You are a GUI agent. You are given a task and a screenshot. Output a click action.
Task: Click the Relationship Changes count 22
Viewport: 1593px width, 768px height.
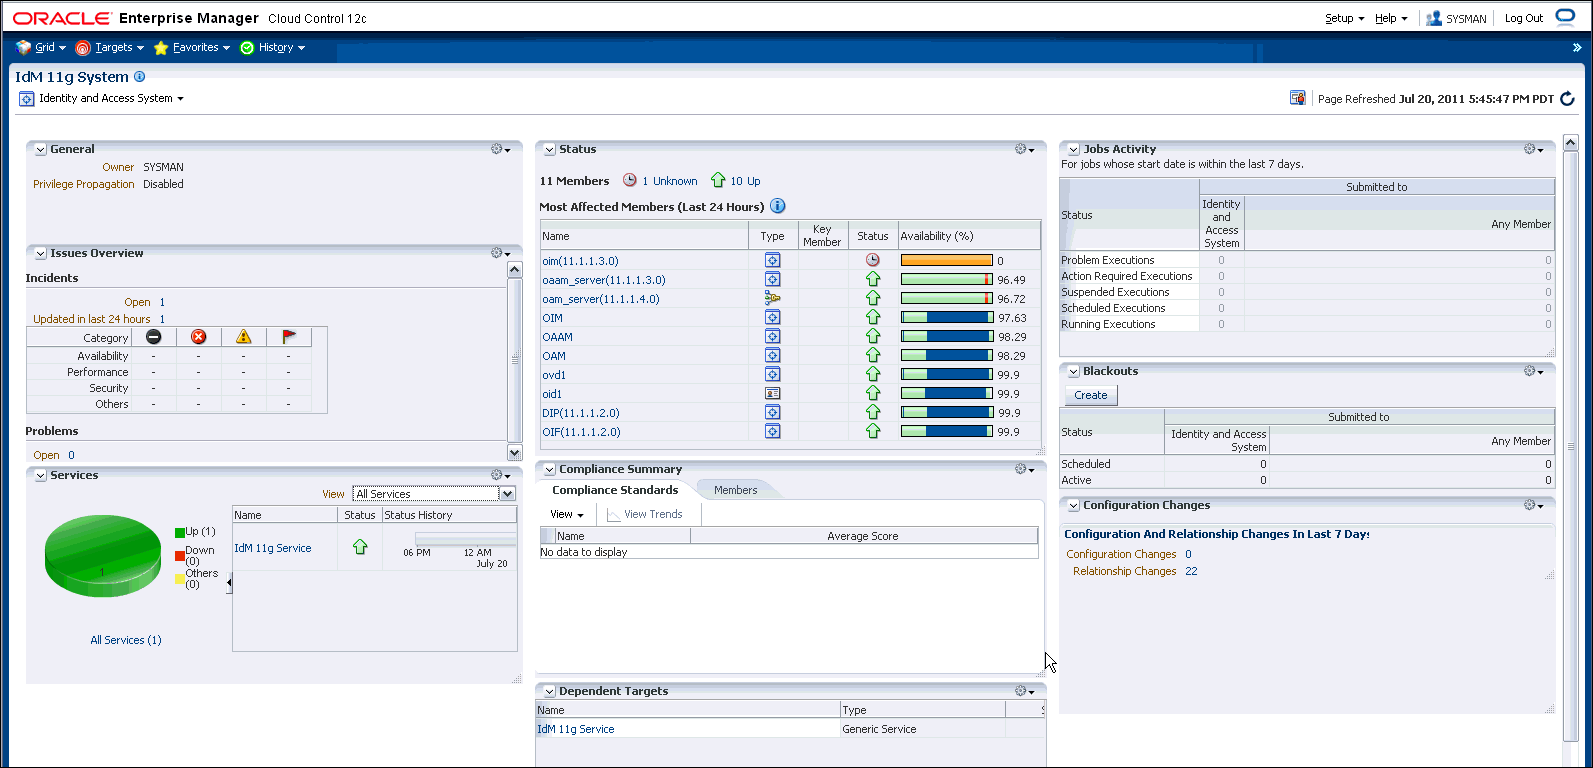1191,571
